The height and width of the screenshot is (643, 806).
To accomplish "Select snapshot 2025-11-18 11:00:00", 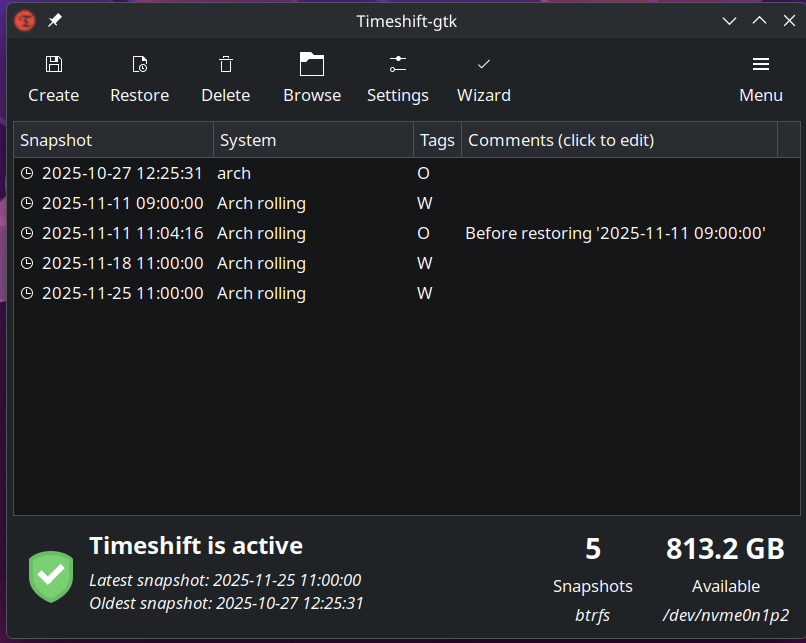I will tap(122, 263).
